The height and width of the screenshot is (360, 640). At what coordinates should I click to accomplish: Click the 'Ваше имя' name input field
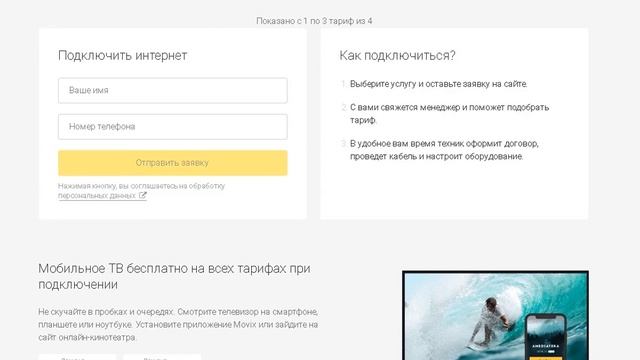tap(173, 91)
